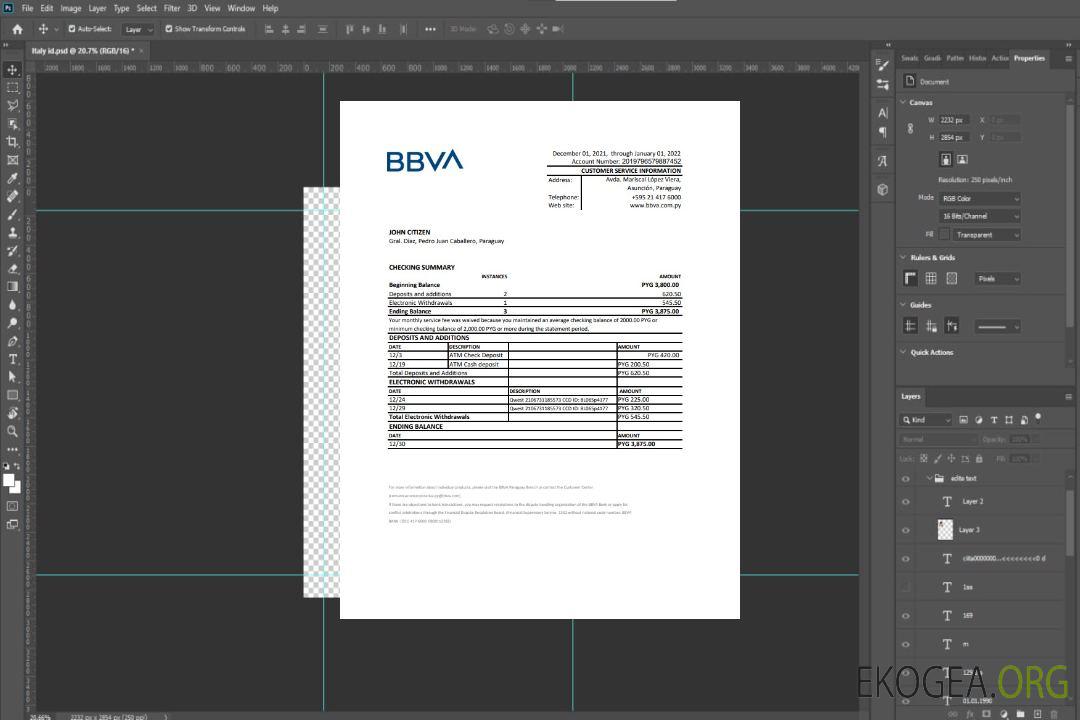Toggle the Auto-Select checkbox
The height and width of the screenshot is (720, 1080).
[x=72, y=29]
